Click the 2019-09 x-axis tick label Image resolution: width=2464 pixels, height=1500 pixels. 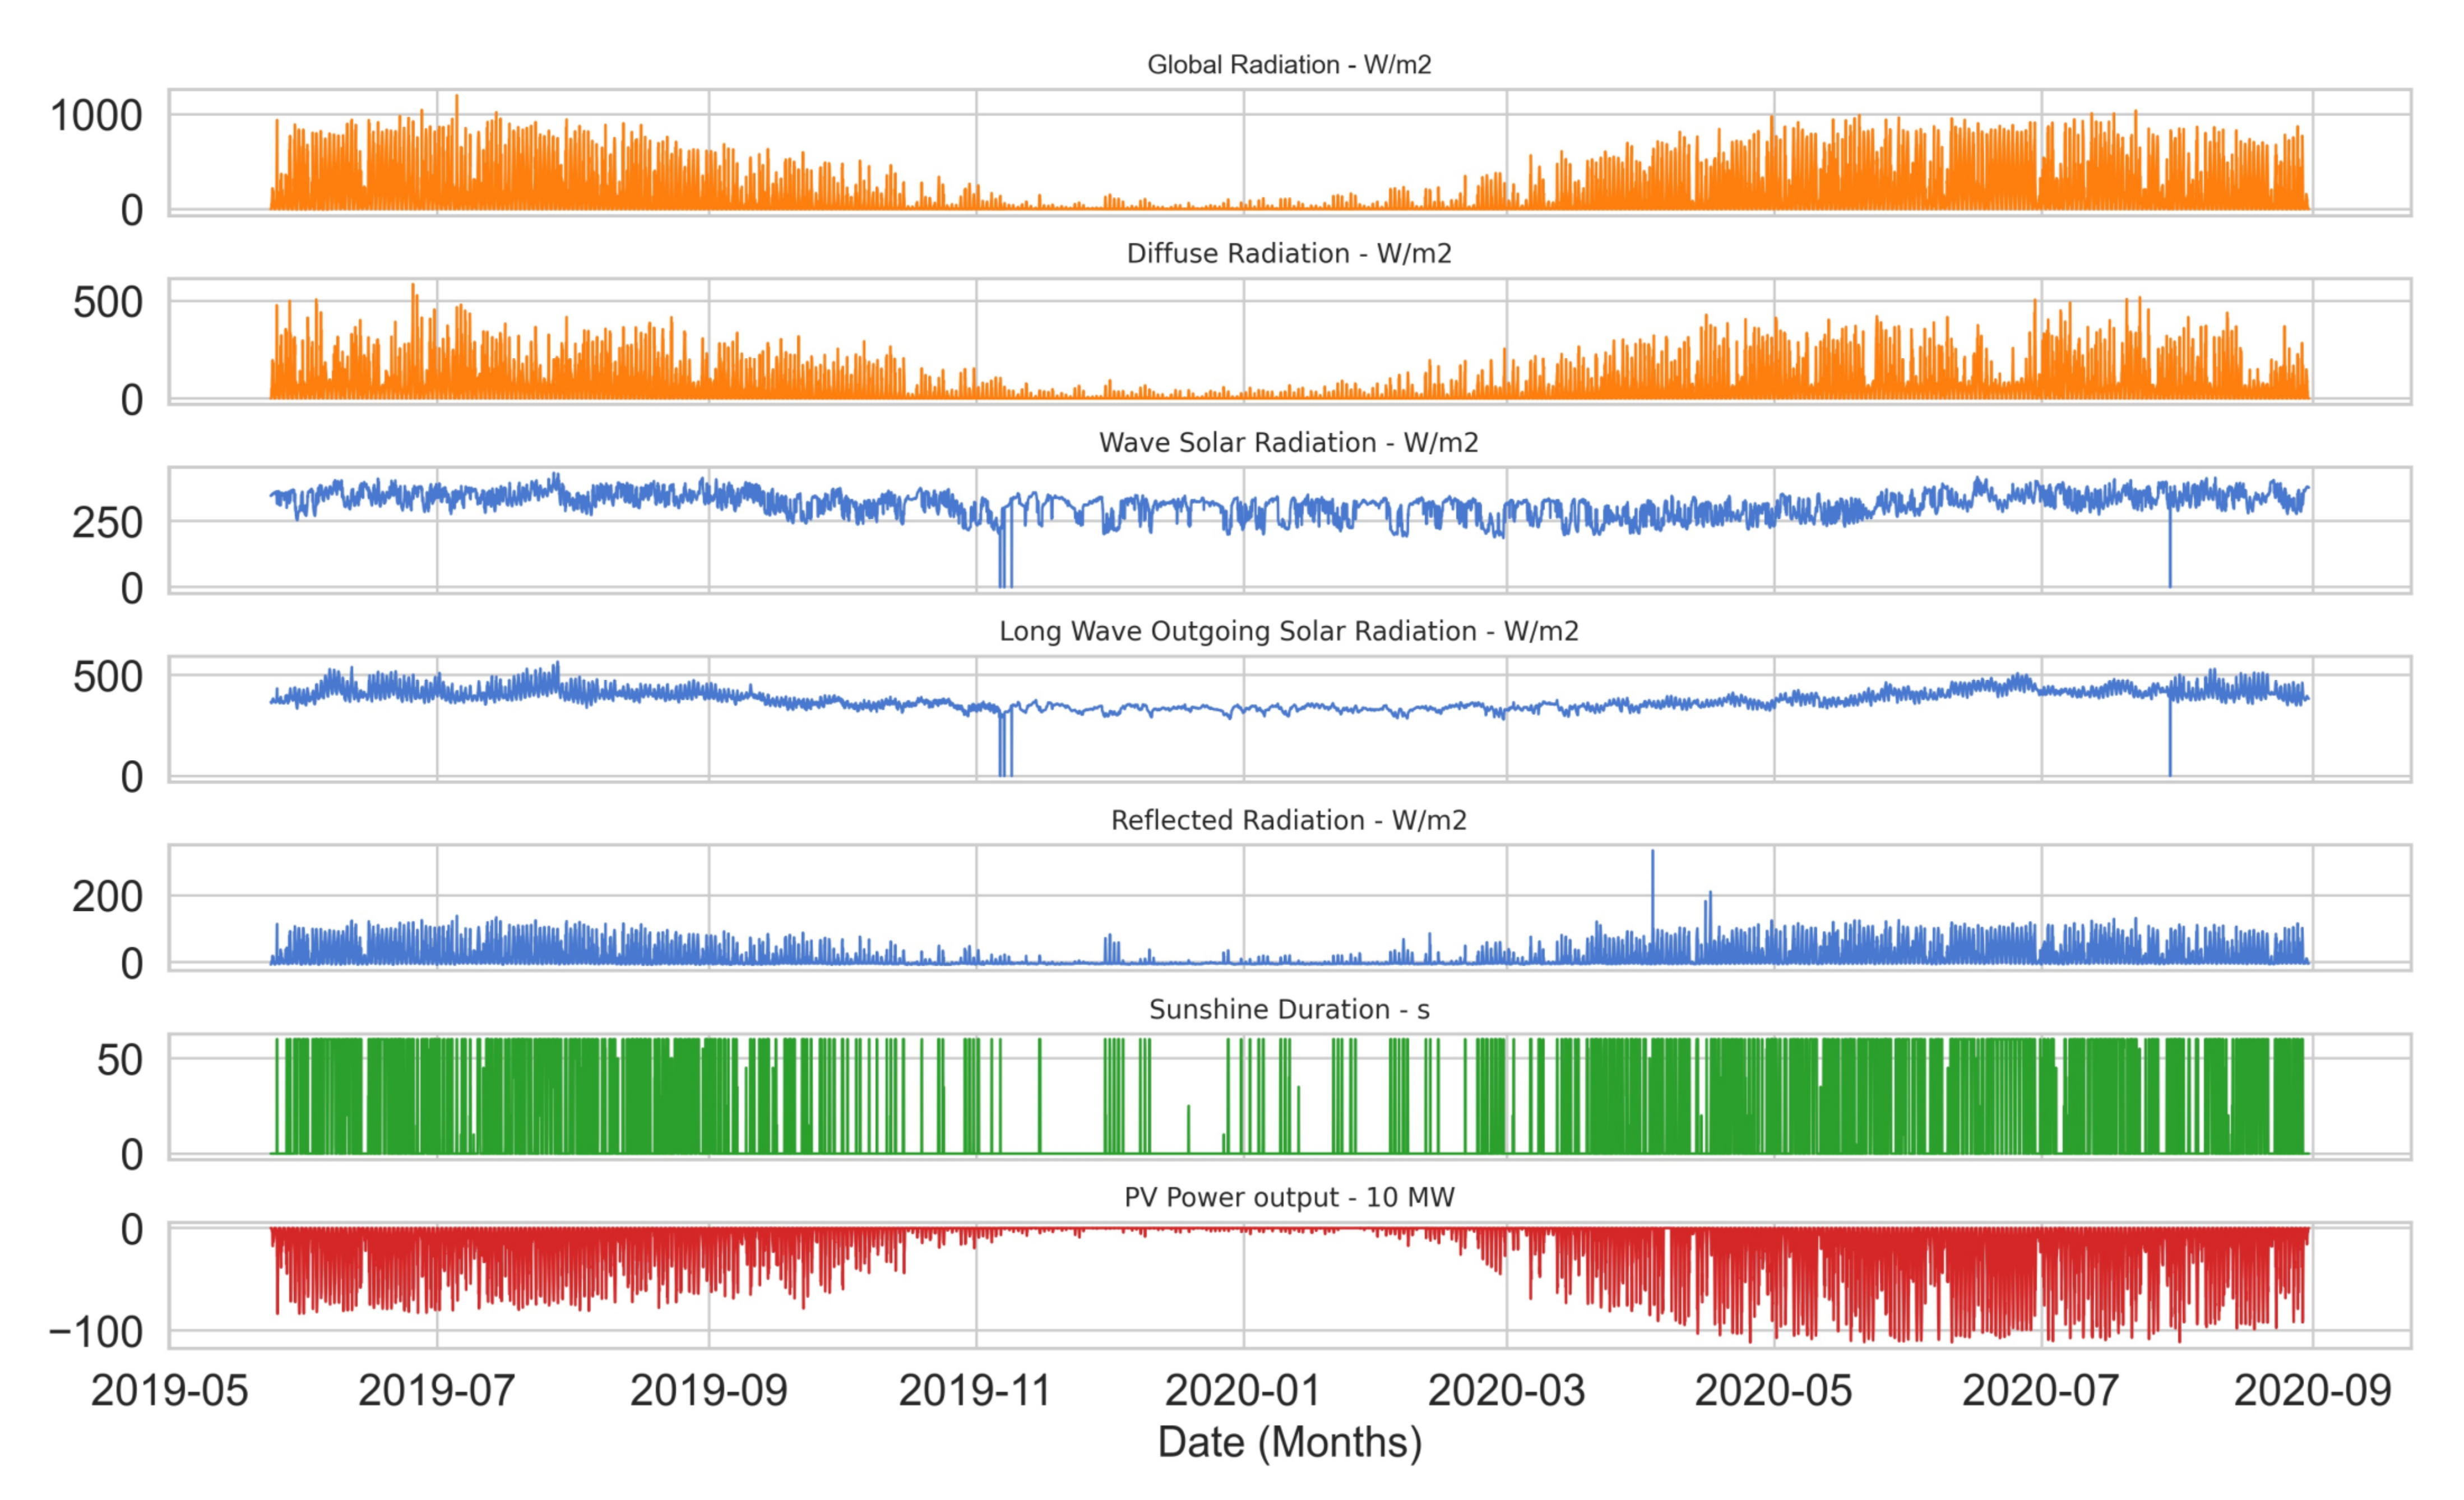tap(708, 1391)
